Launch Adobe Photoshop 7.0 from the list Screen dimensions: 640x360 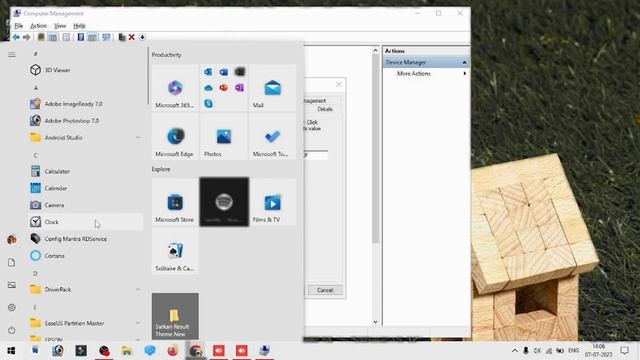point(86,120)
